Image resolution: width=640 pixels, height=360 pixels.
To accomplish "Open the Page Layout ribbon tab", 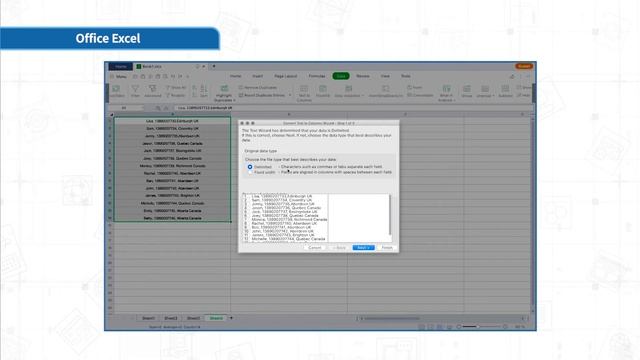I will click(286, 76).
